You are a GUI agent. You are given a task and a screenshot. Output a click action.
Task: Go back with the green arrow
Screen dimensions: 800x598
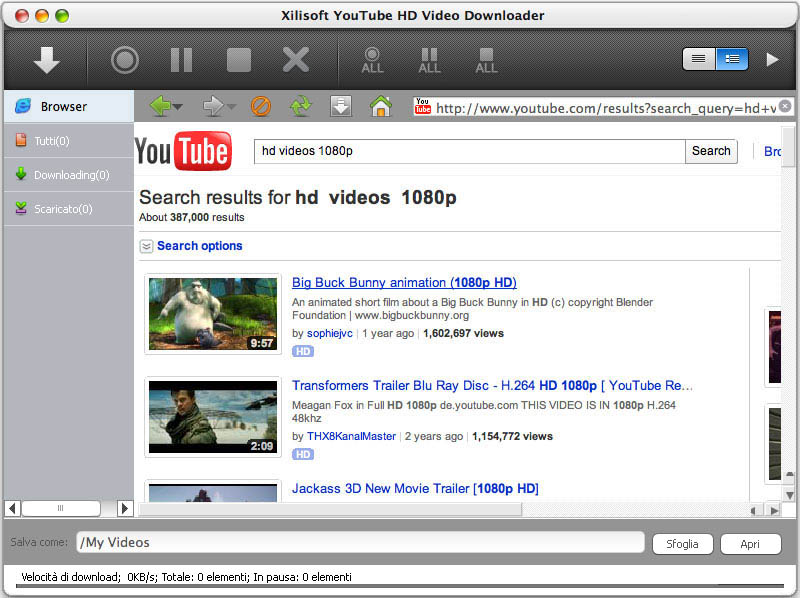[x=160, y=106]
